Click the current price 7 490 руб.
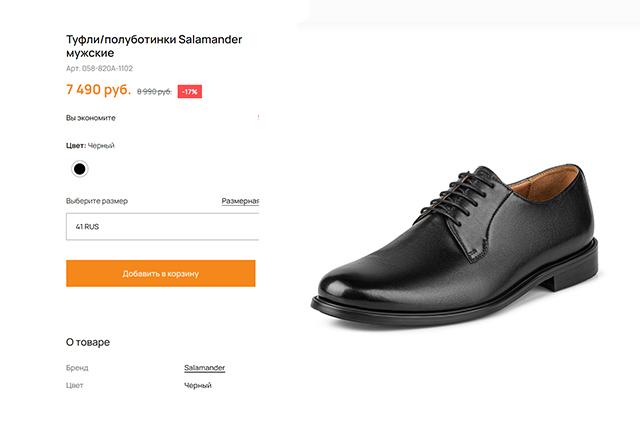This screenshot has width=640, height=427. (98, 90)
